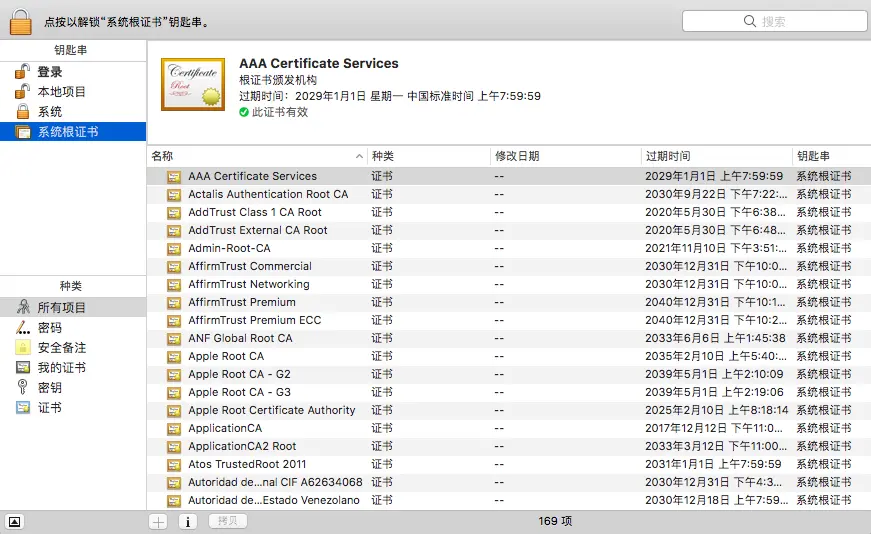Select AddTrust External CA Root row
The height and width of the screenshot is (534, 871).
tap(509, 230)
